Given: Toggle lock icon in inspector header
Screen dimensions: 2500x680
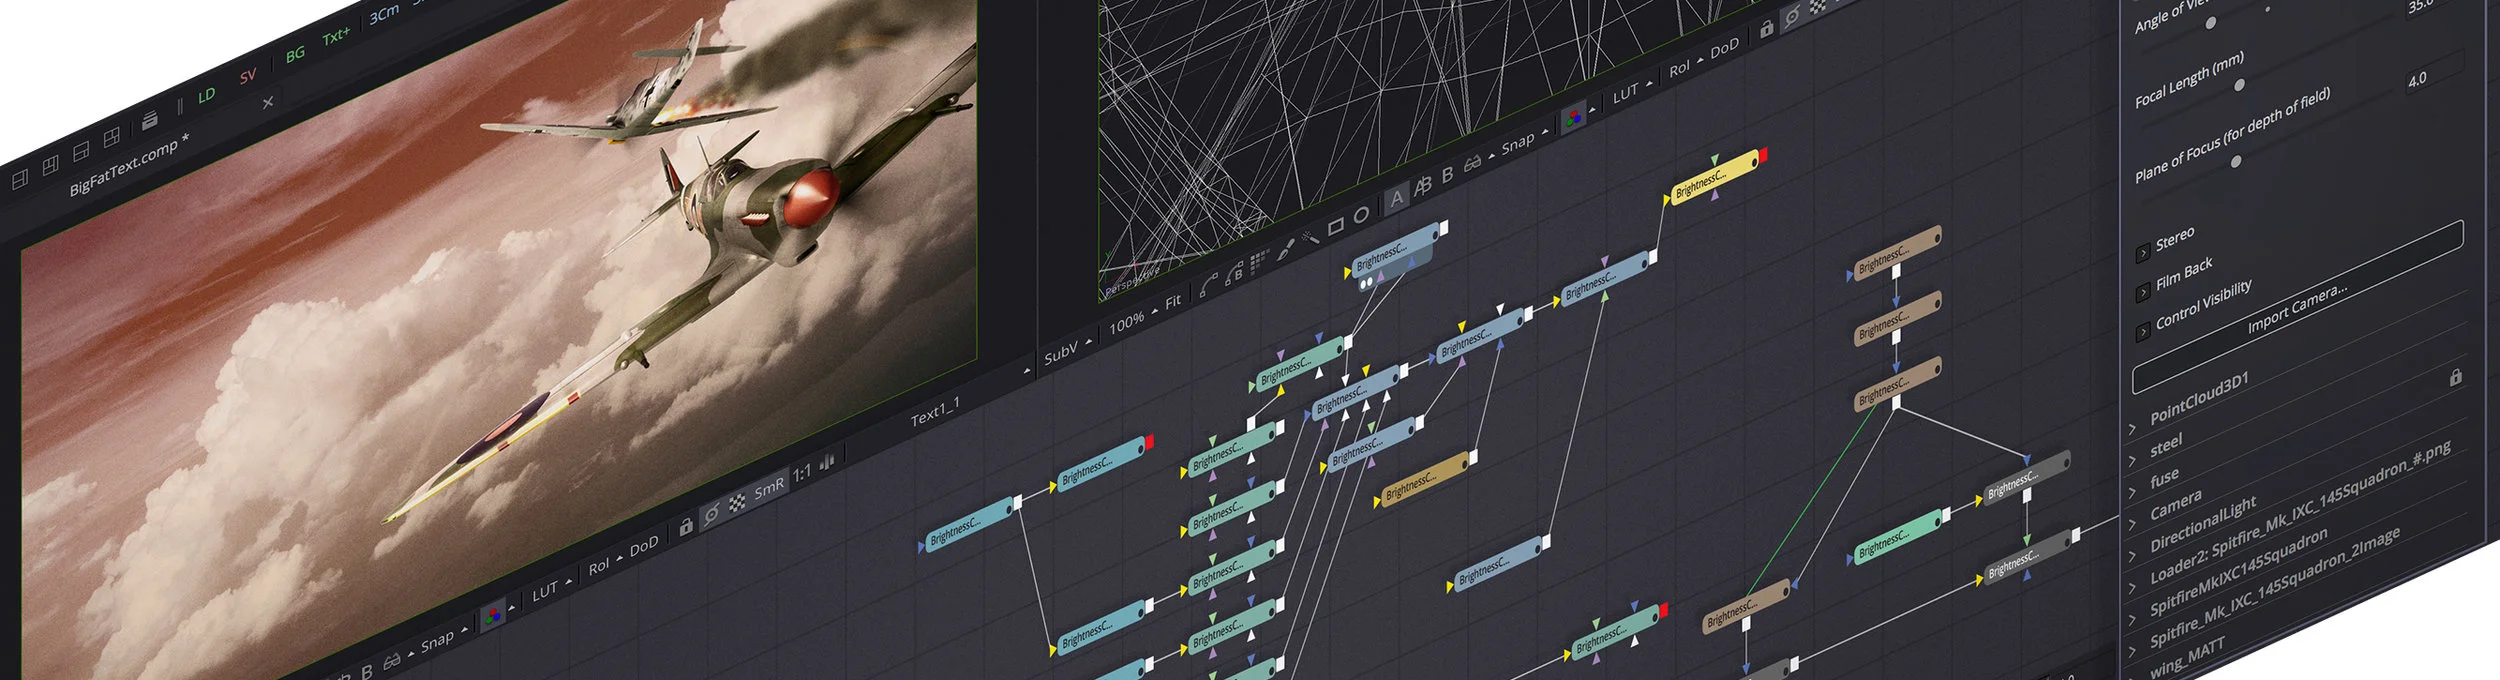Looking at the screenshot, I should (x=2455, y=377).
